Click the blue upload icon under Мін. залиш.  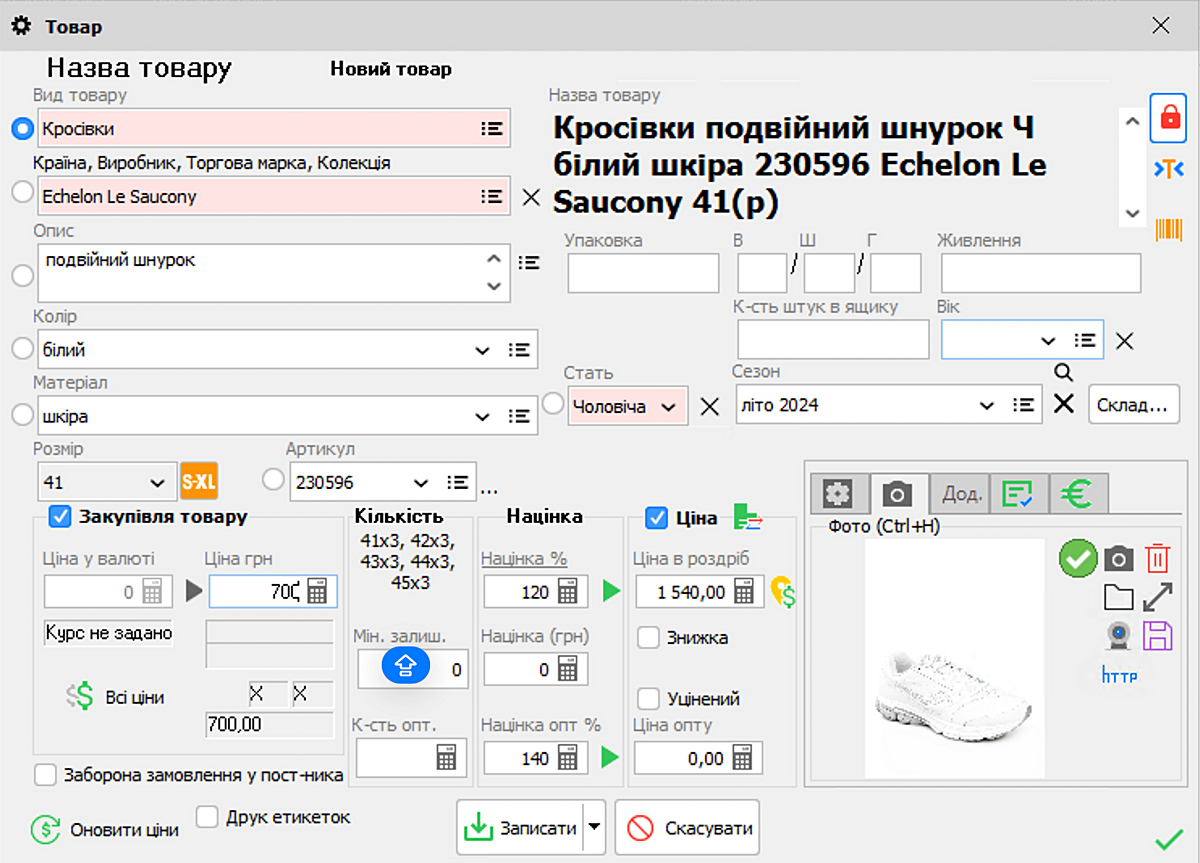click(406, 666)
